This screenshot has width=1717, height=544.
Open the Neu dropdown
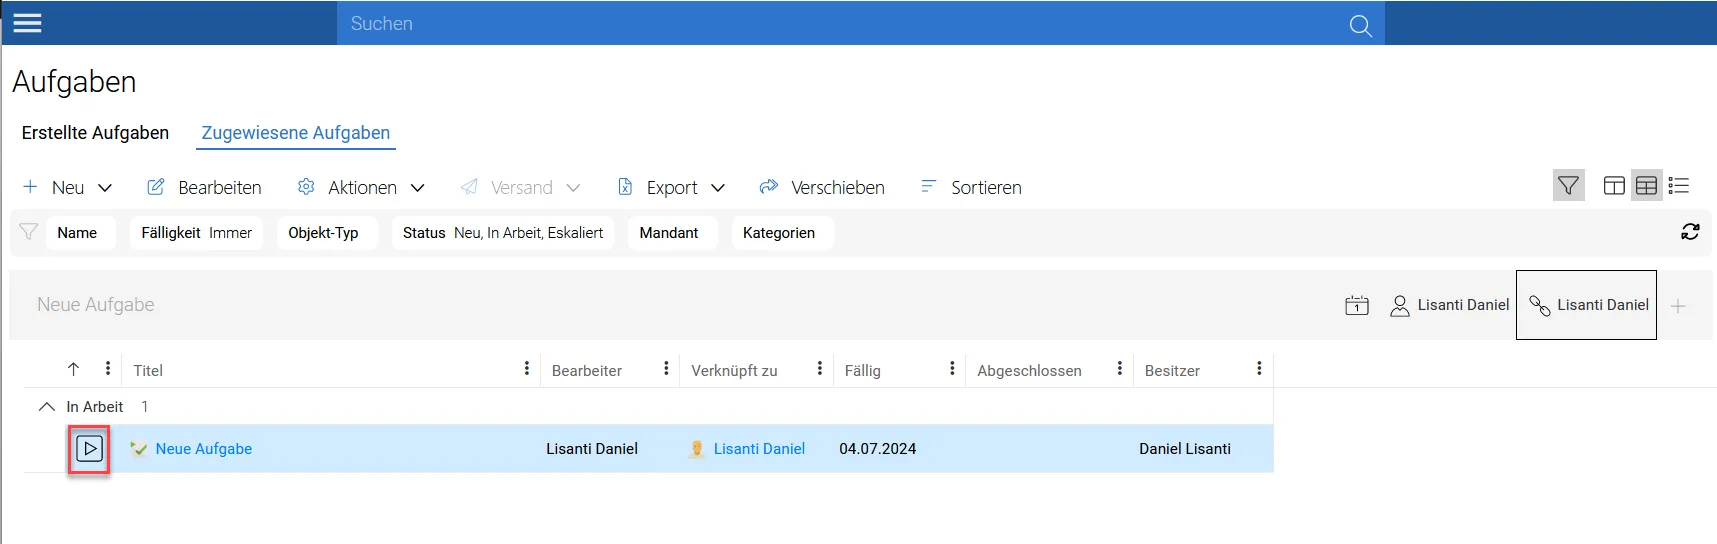coord(105,188)
